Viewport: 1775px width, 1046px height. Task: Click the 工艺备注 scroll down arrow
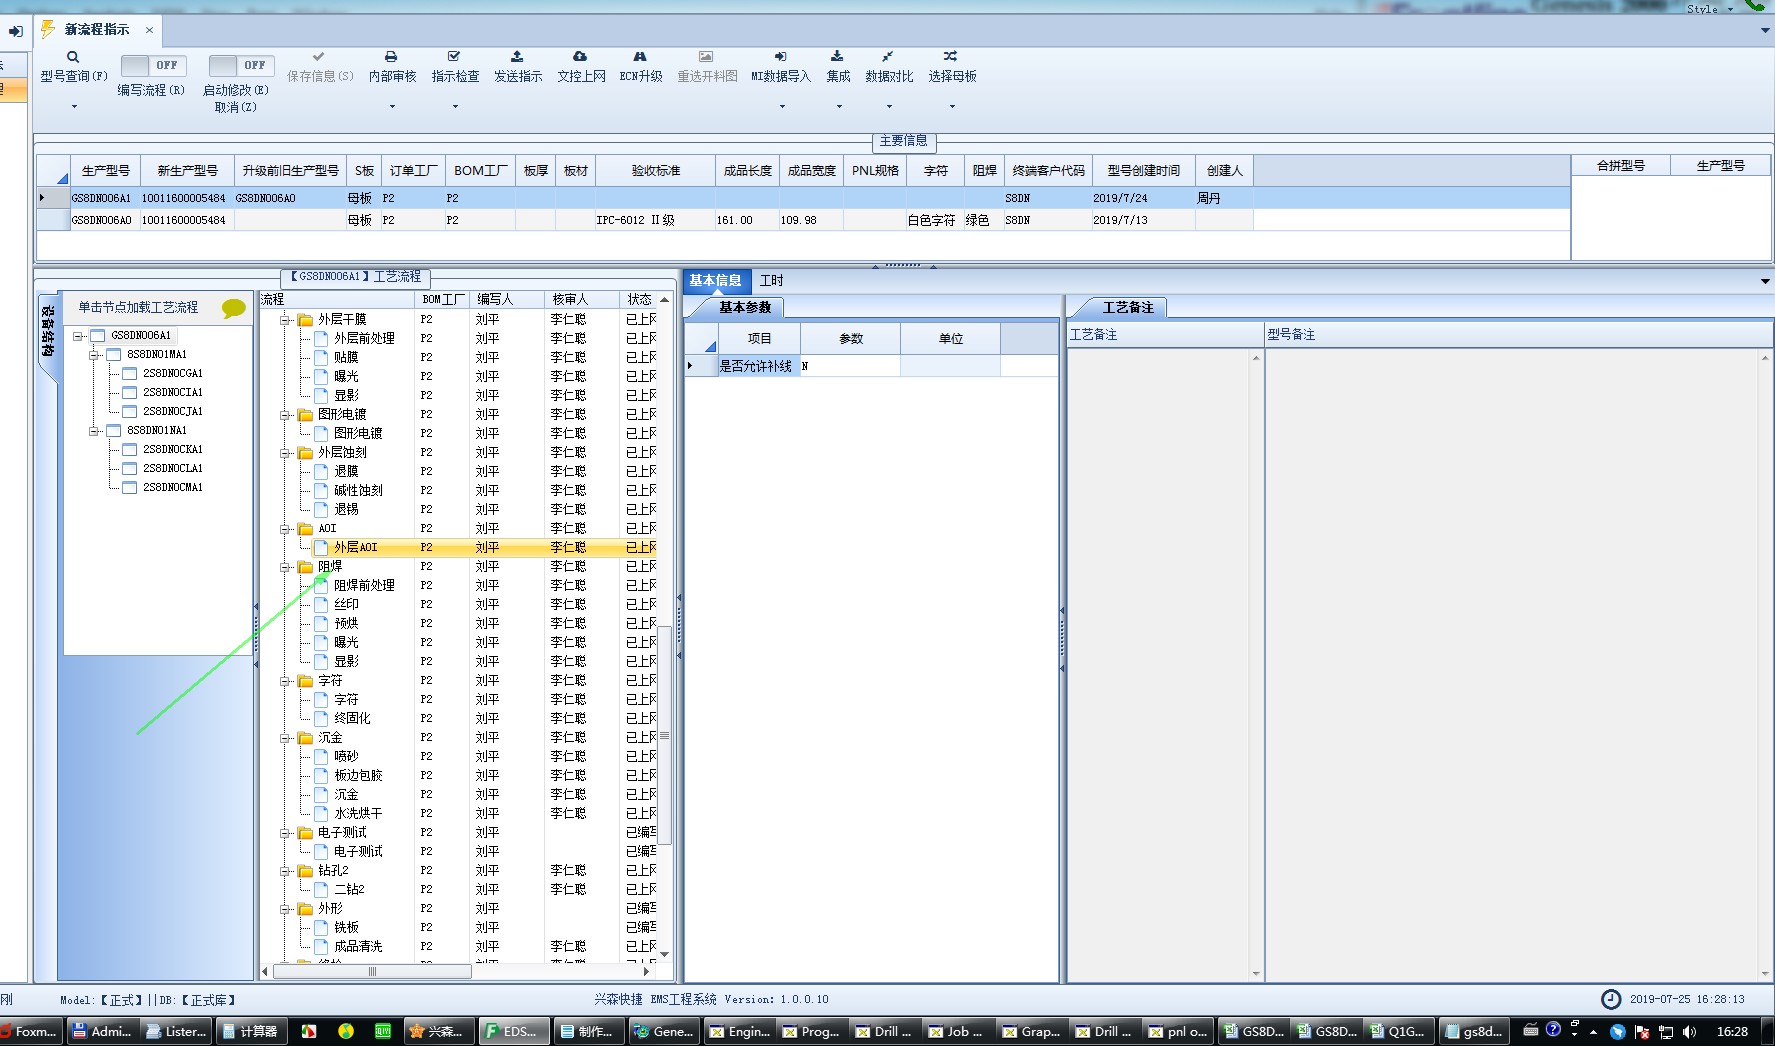coord(1256,973)
